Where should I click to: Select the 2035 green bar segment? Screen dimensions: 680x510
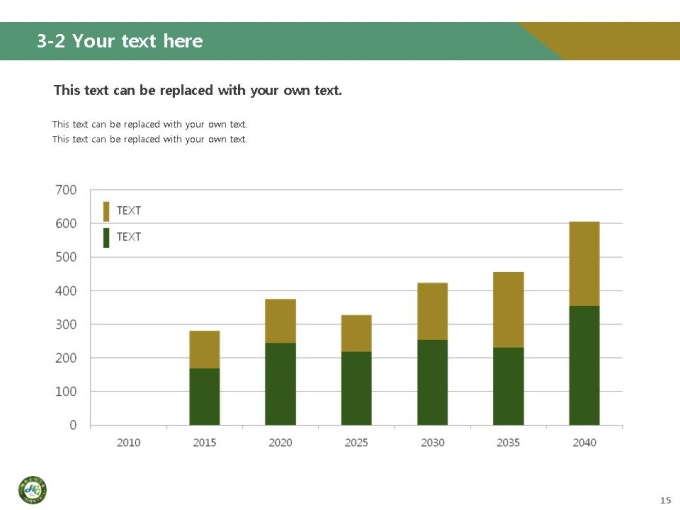pos(508,386)
